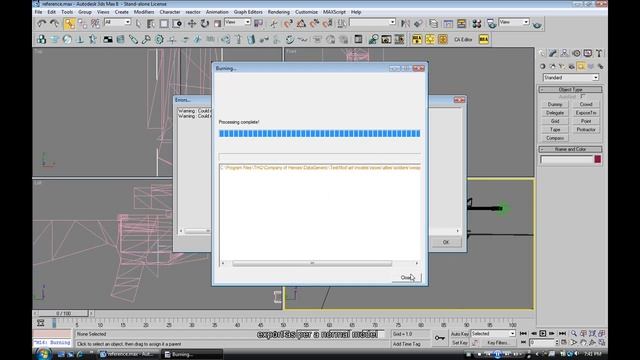Collapse the Object Type rollout

(570, 89)
